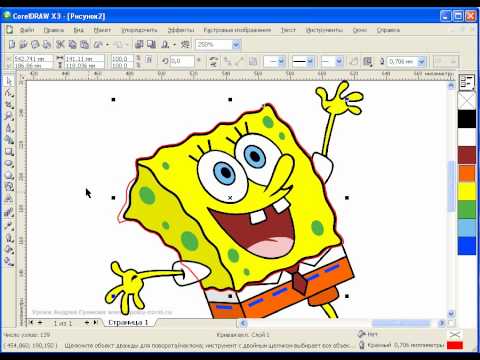This screenshot has width=480, height=360.
Task: Open the Текст menu
Action: click(x=288, y=30)
